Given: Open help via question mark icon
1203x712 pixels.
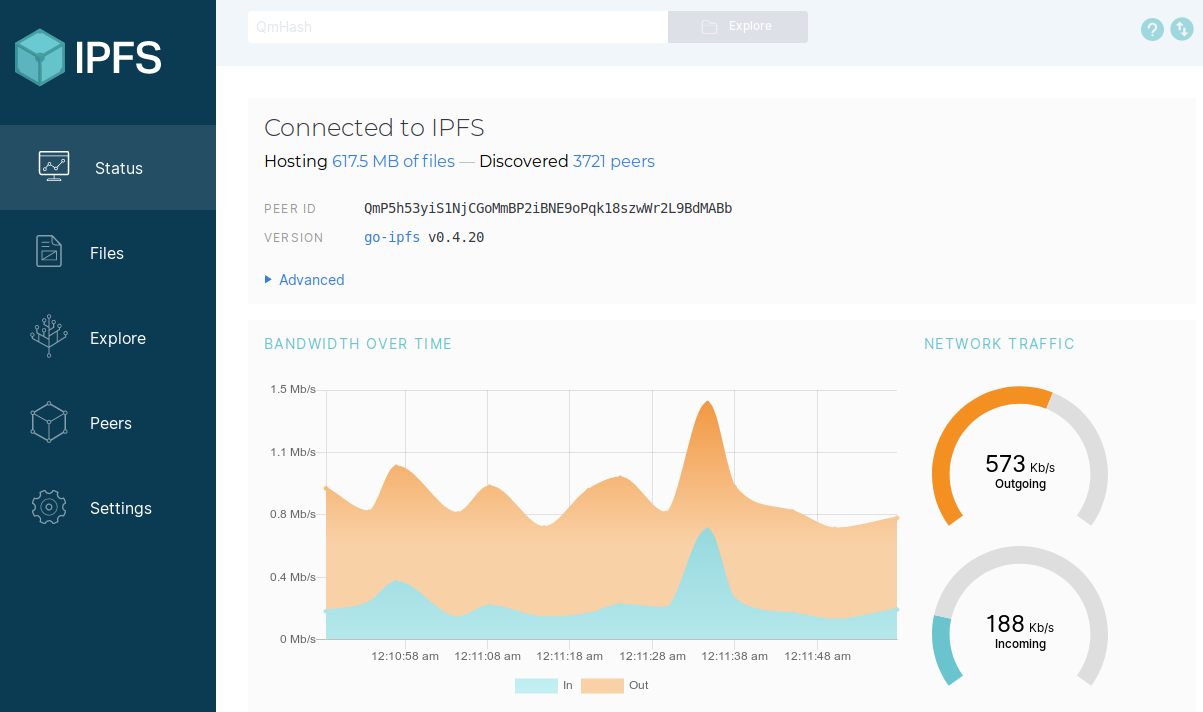Looking at the screenshot, I should click(x=1153, y=29).
